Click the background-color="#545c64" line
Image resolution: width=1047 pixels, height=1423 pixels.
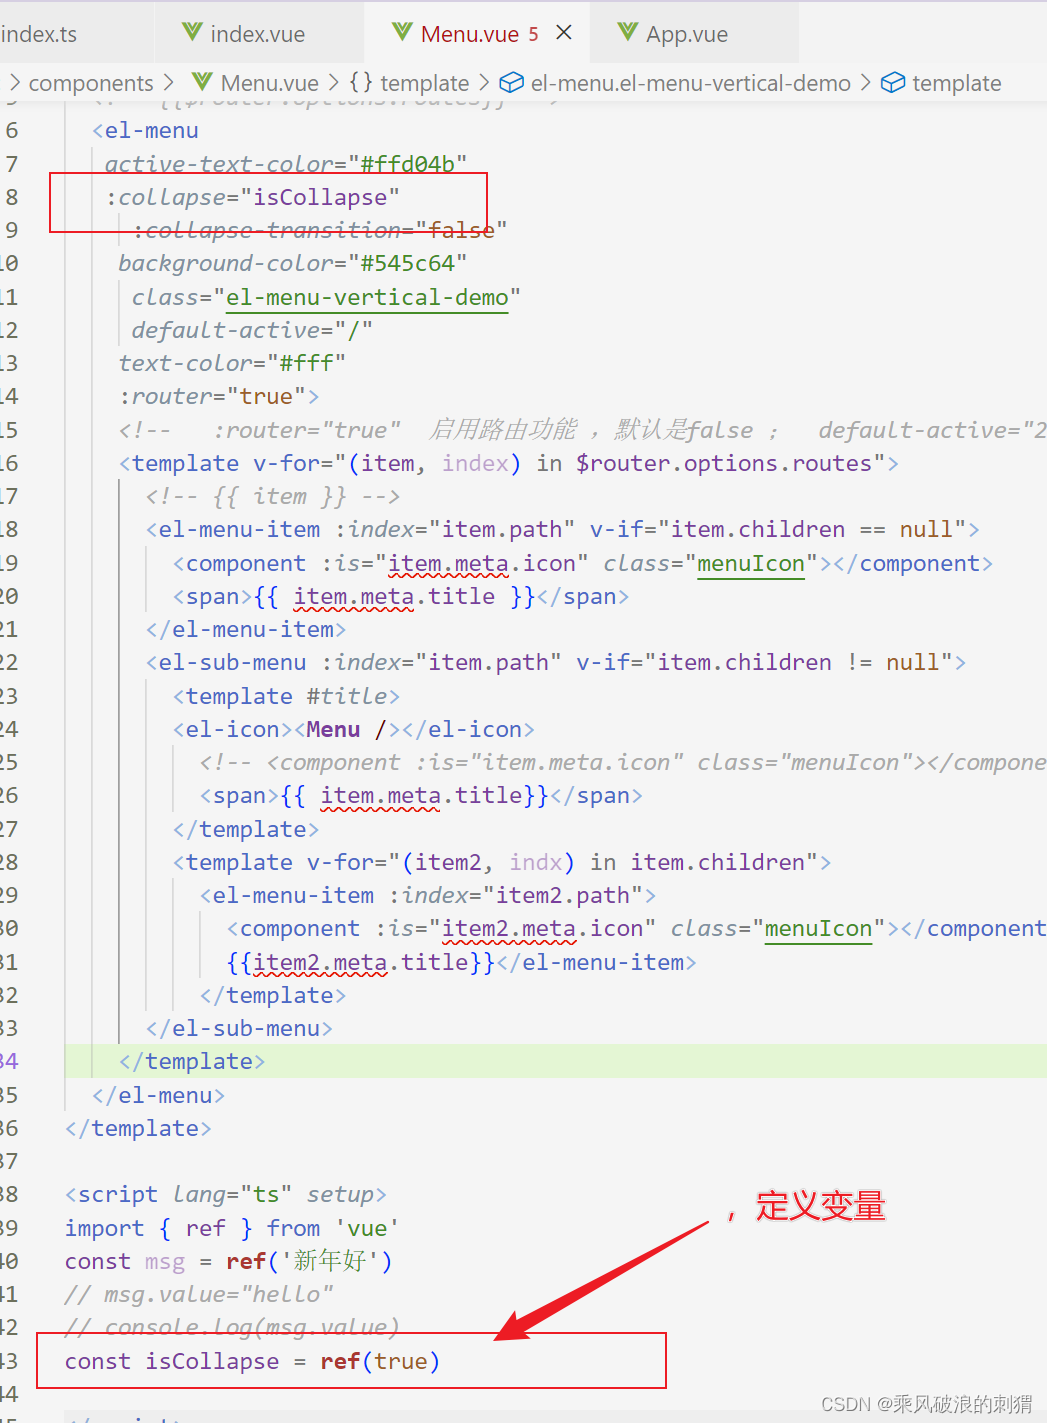point(293,263)
